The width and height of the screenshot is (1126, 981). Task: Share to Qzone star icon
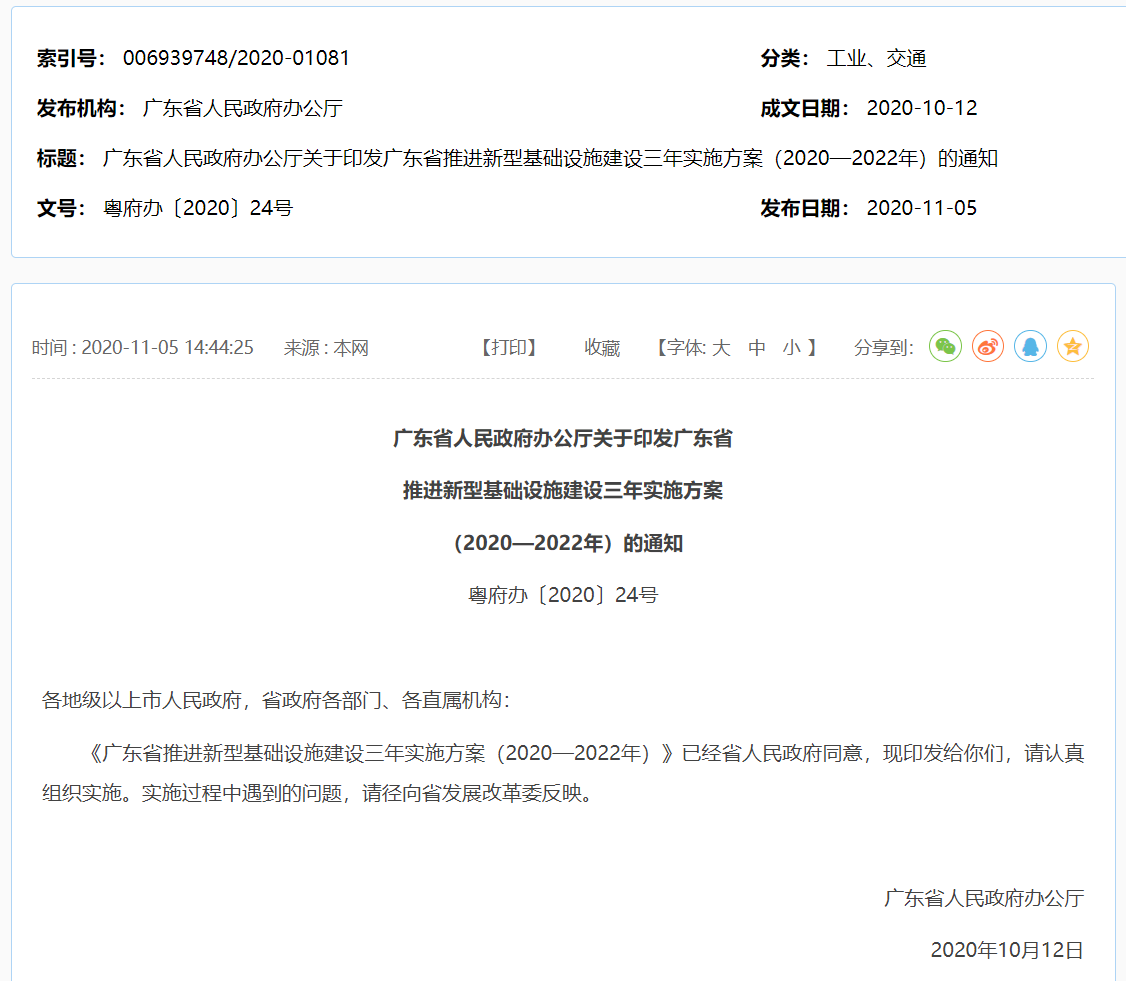point(1072,347)
